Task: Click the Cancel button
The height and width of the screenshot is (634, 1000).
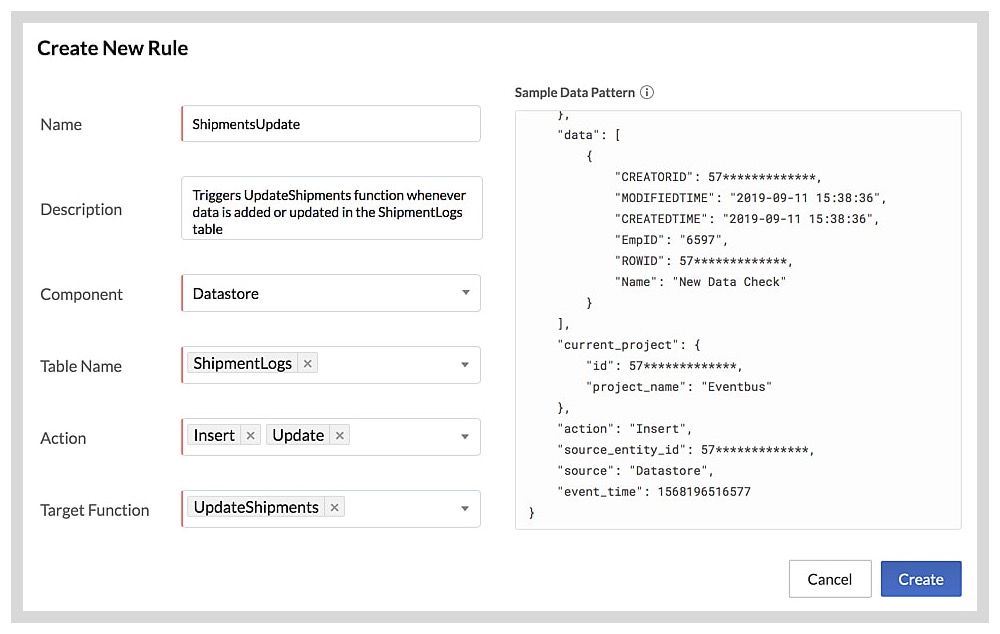Action: [831, 578]
